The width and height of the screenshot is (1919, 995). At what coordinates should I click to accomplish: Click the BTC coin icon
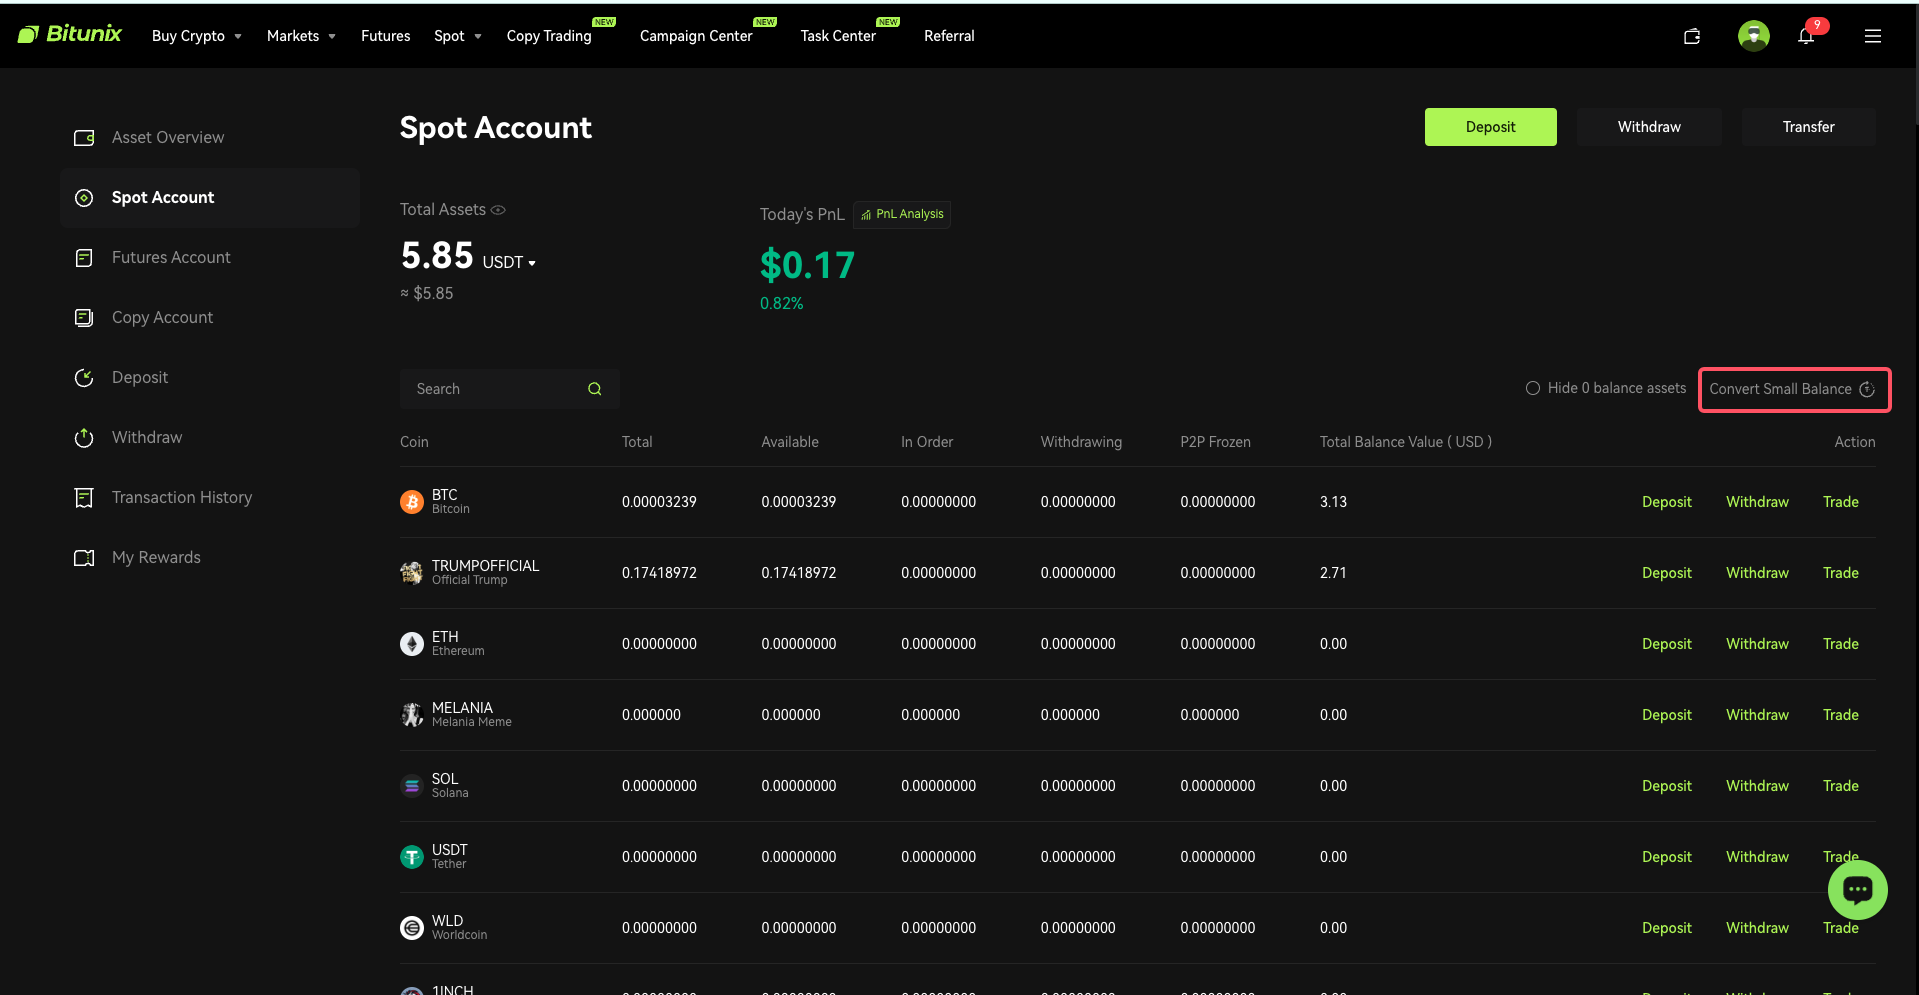pos(412,502)
